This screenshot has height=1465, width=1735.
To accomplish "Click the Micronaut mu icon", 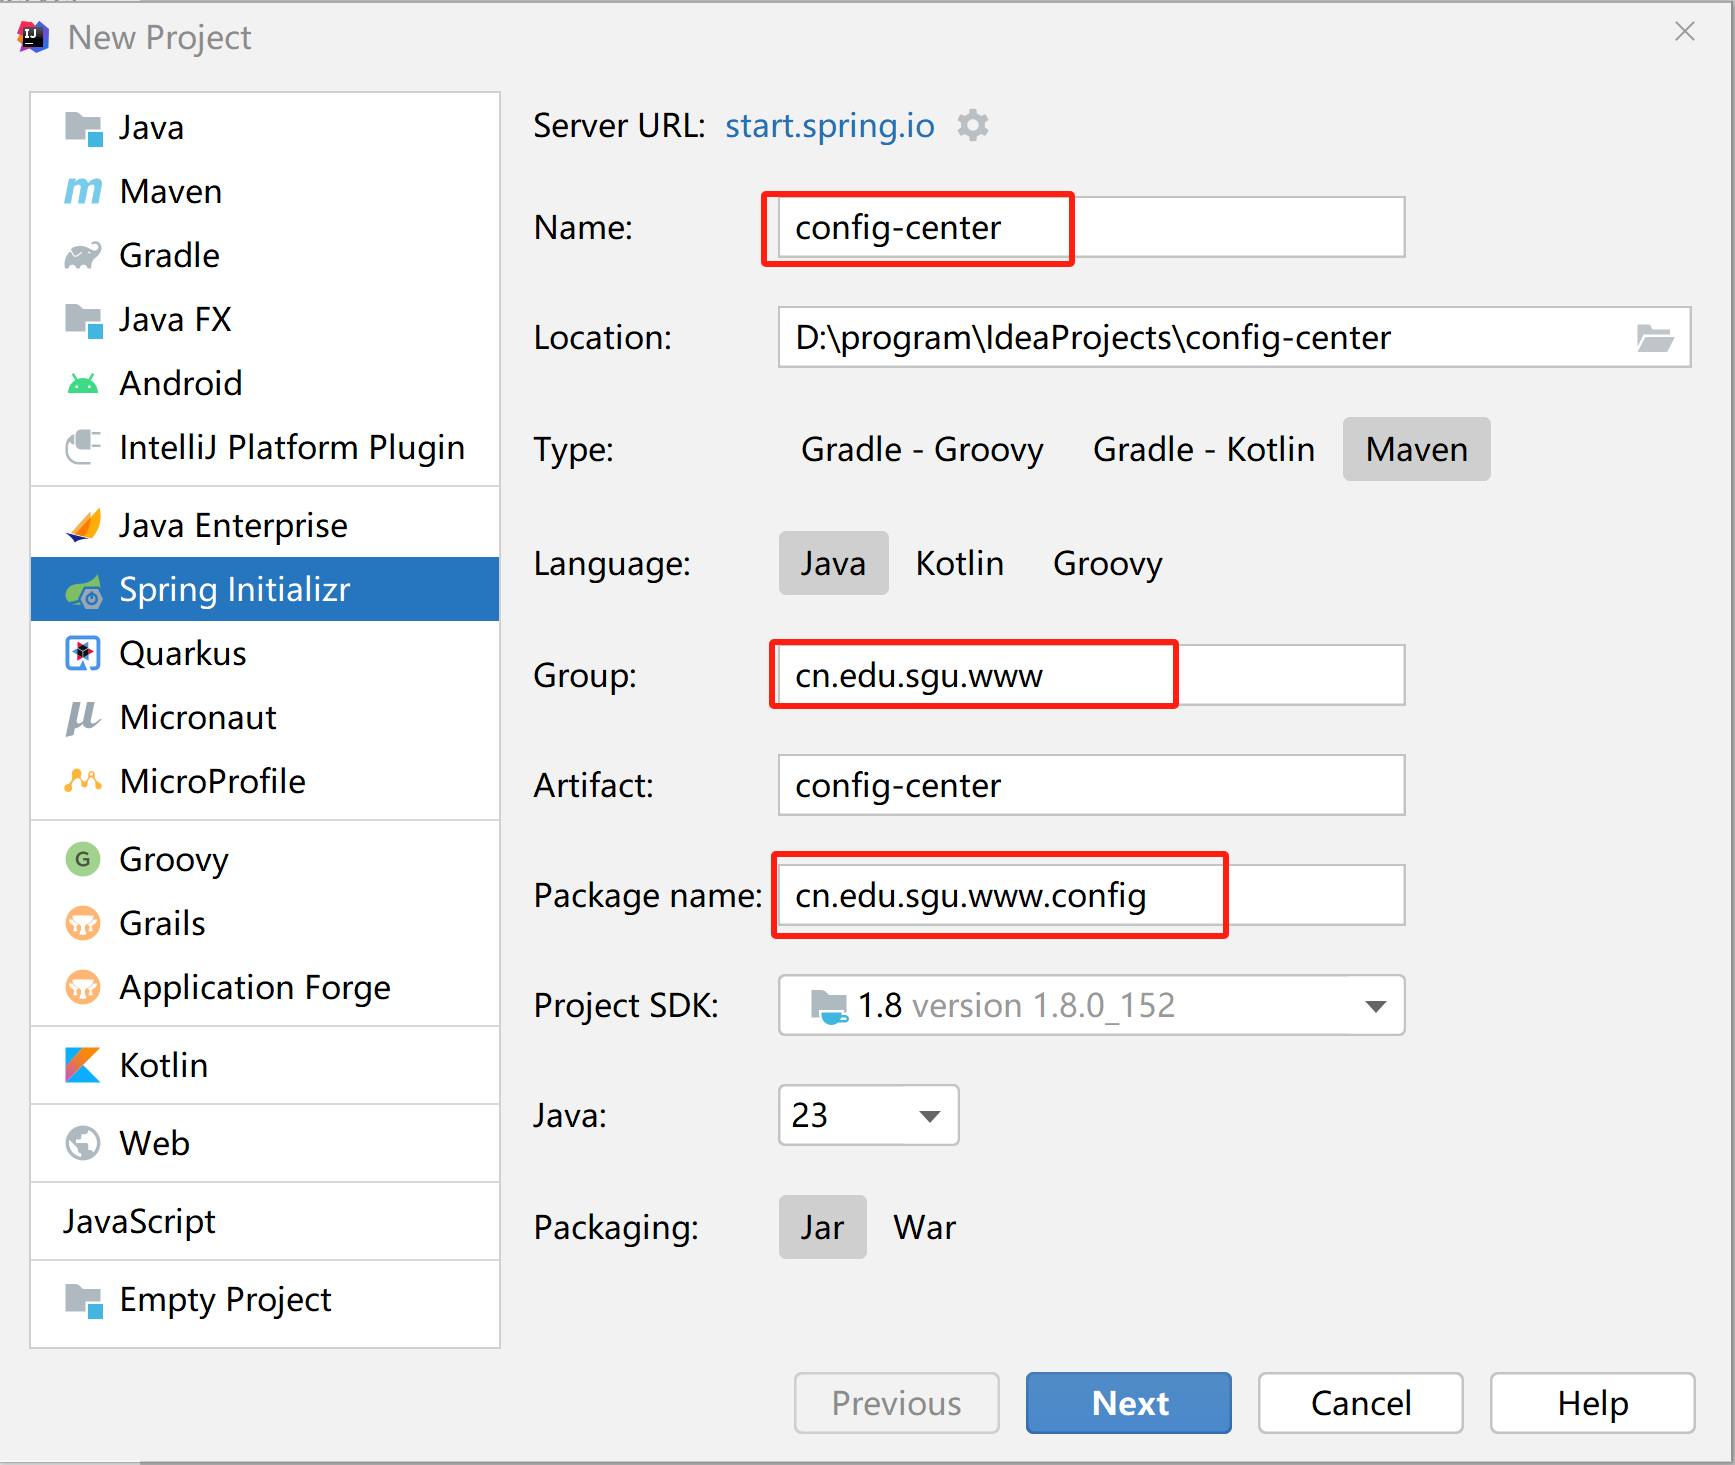I will tap(83, 717).
